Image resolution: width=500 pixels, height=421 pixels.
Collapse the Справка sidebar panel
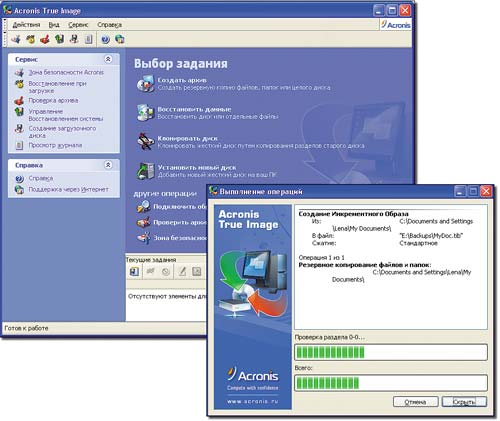coord(108,165)
